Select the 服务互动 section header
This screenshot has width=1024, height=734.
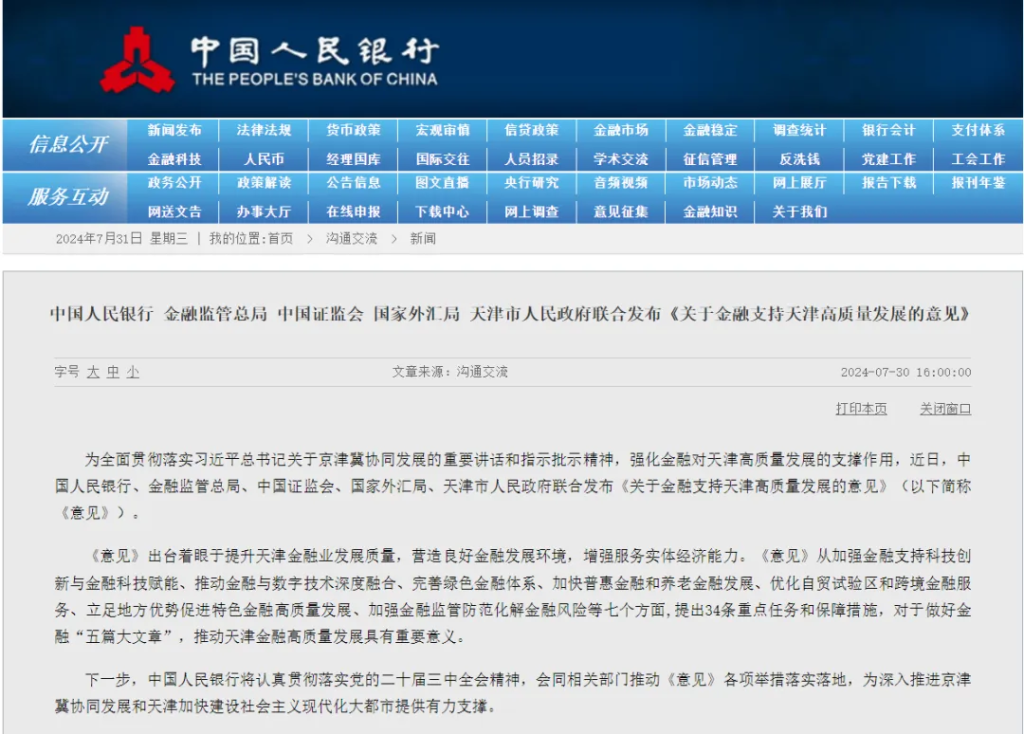point(68,197)
